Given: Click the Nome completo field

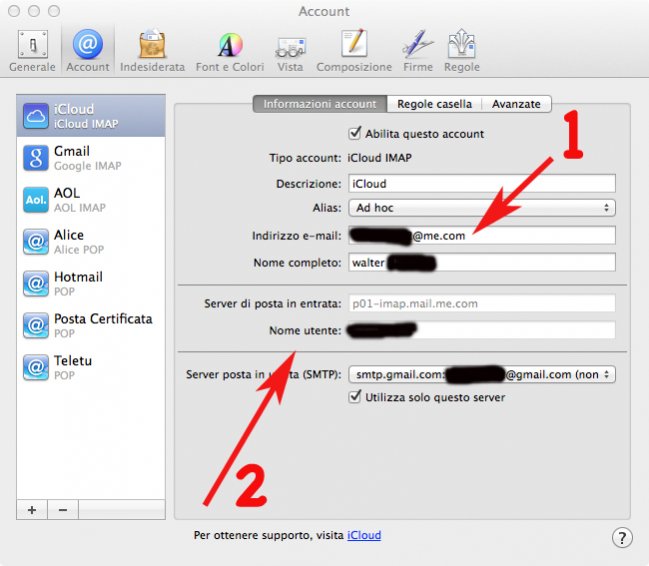Looking at the screenshot, I should (482, 263).
